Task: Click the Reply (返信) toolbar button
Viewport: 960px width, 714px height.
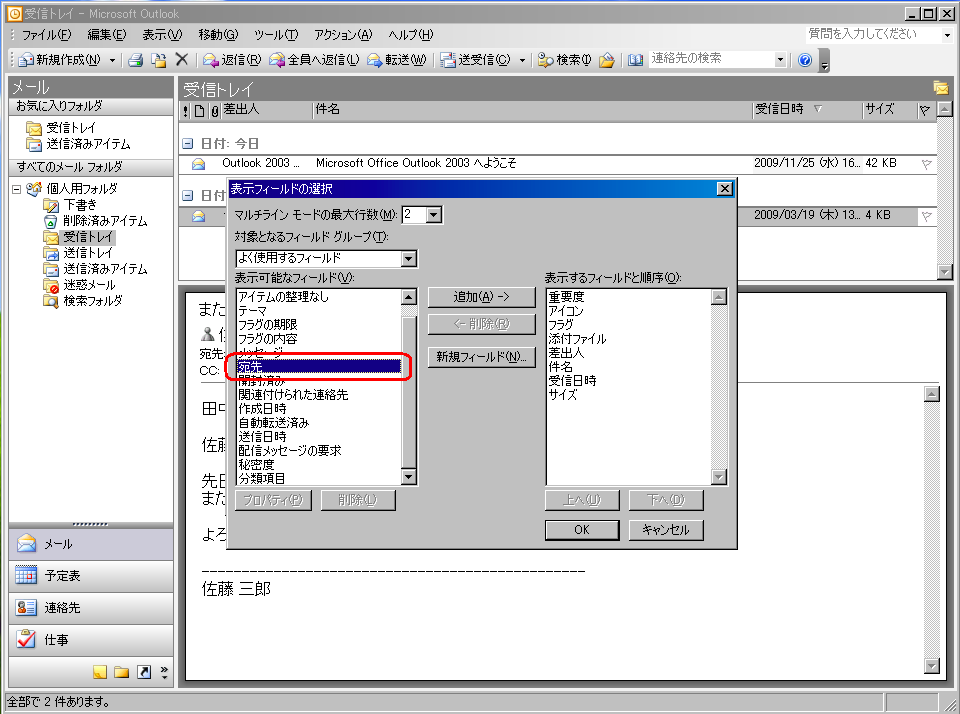Action: [231, 59]
